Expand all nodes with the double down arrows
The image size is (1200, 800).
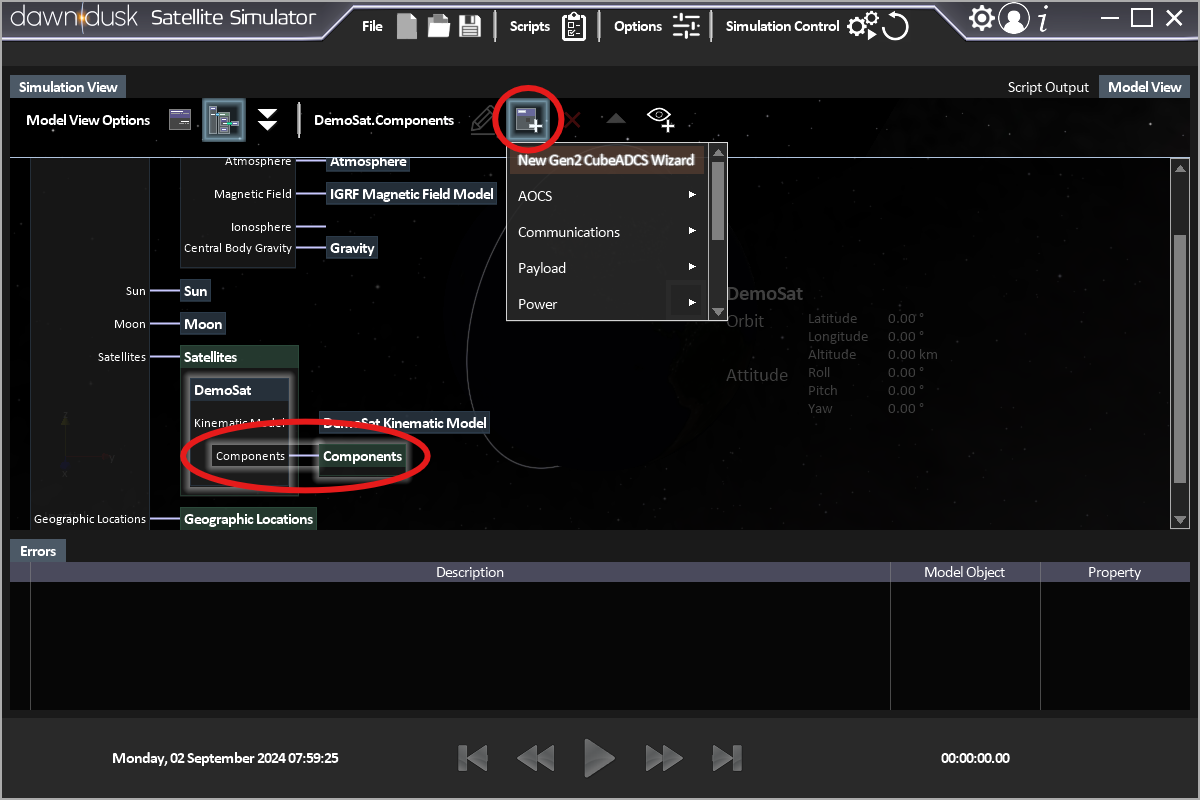click(267, 120)
